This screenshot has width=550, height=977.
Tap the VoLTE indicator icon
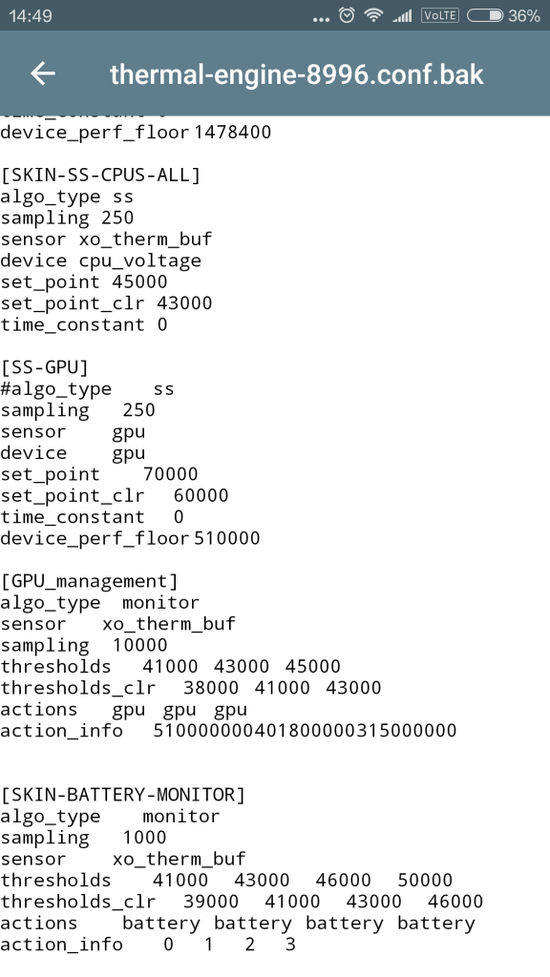pyautogui.click(x=440, y=16)
